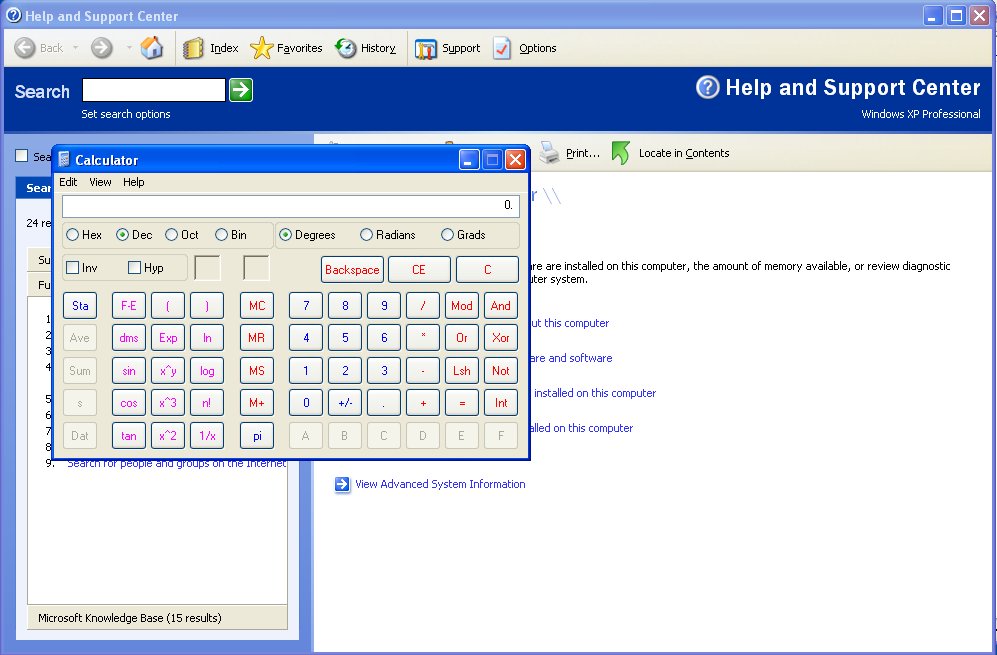Click the n! factorial button
The height and width of the screenshot is (655, 997).
(207, 403)
